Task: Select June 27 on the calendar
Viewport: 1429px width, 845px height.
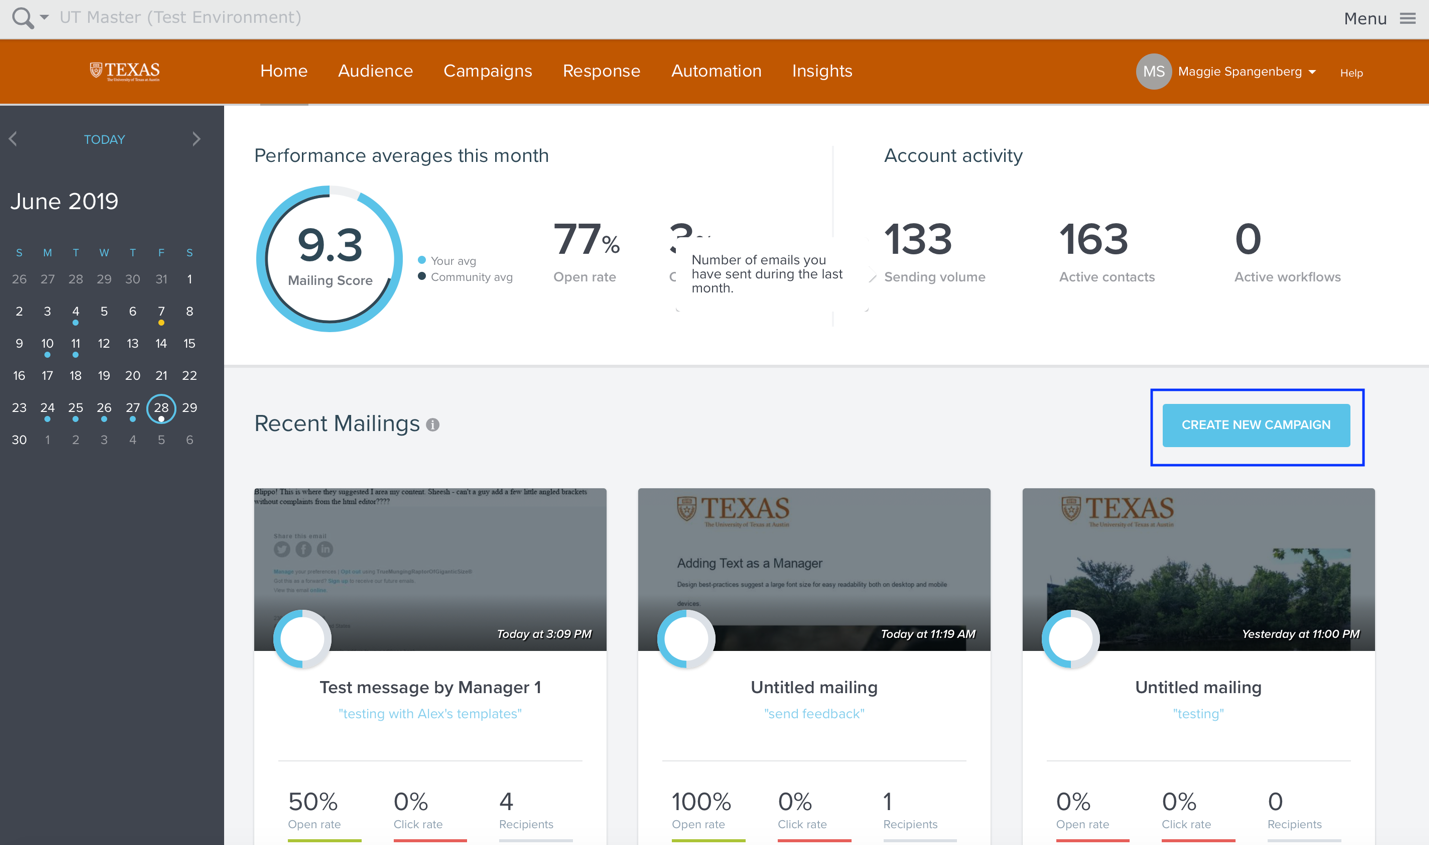Action: tap(132, 408)
